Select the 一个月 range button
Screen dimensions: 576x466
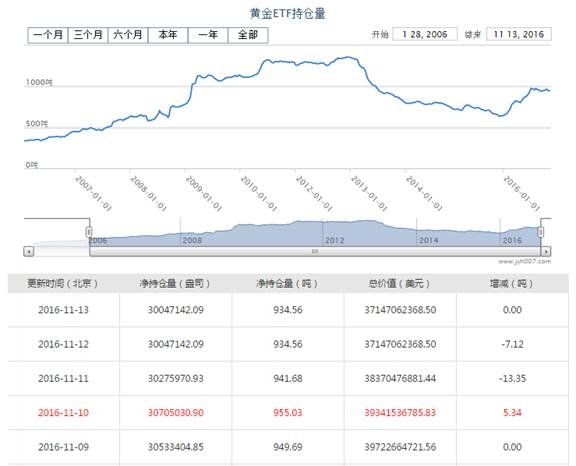pyautogui.click(x=48, y=35)
